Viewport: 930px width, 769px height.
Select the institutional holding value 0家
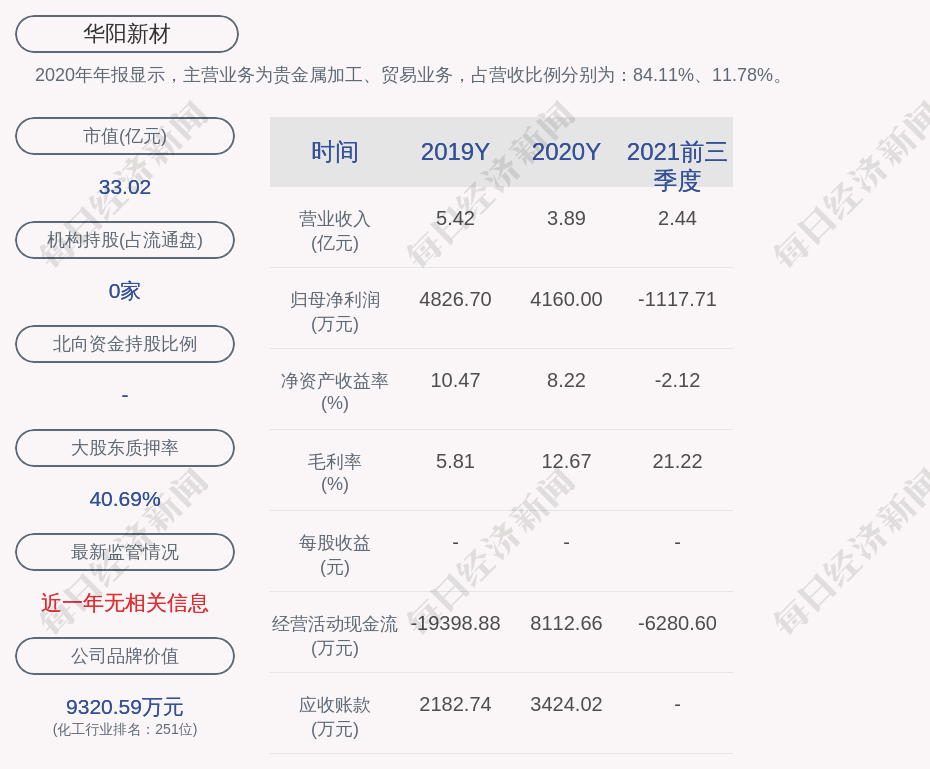click(125, 291)
